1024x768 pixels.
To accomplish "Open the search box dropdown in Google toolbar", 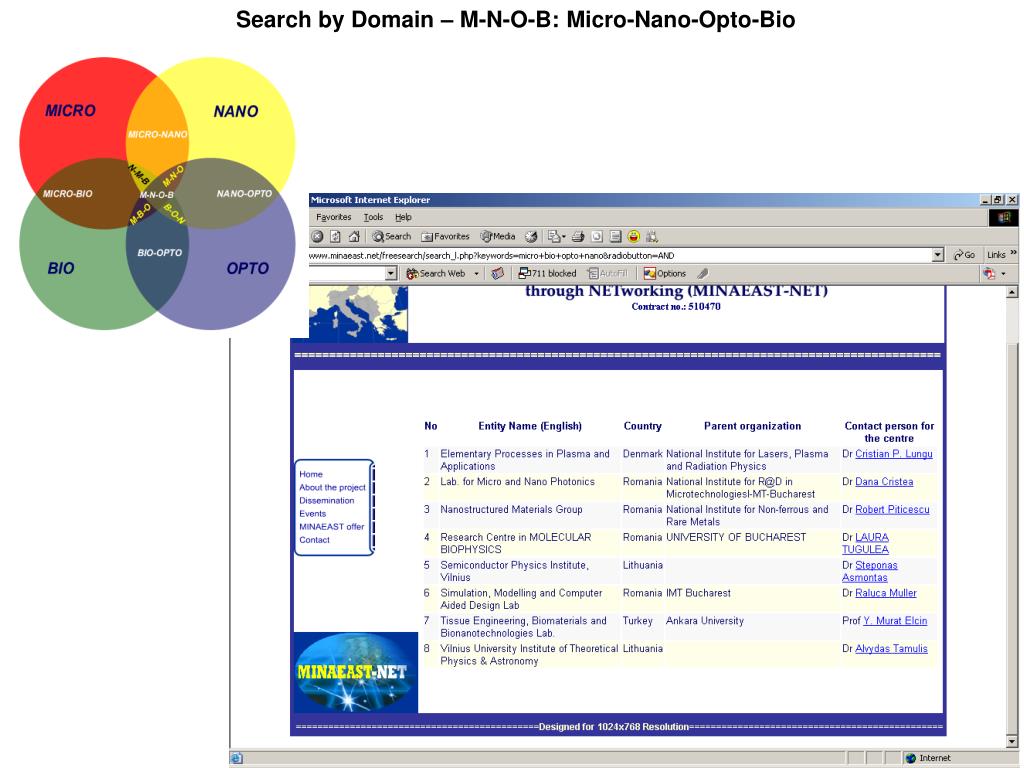I will [x=391, y=274].
